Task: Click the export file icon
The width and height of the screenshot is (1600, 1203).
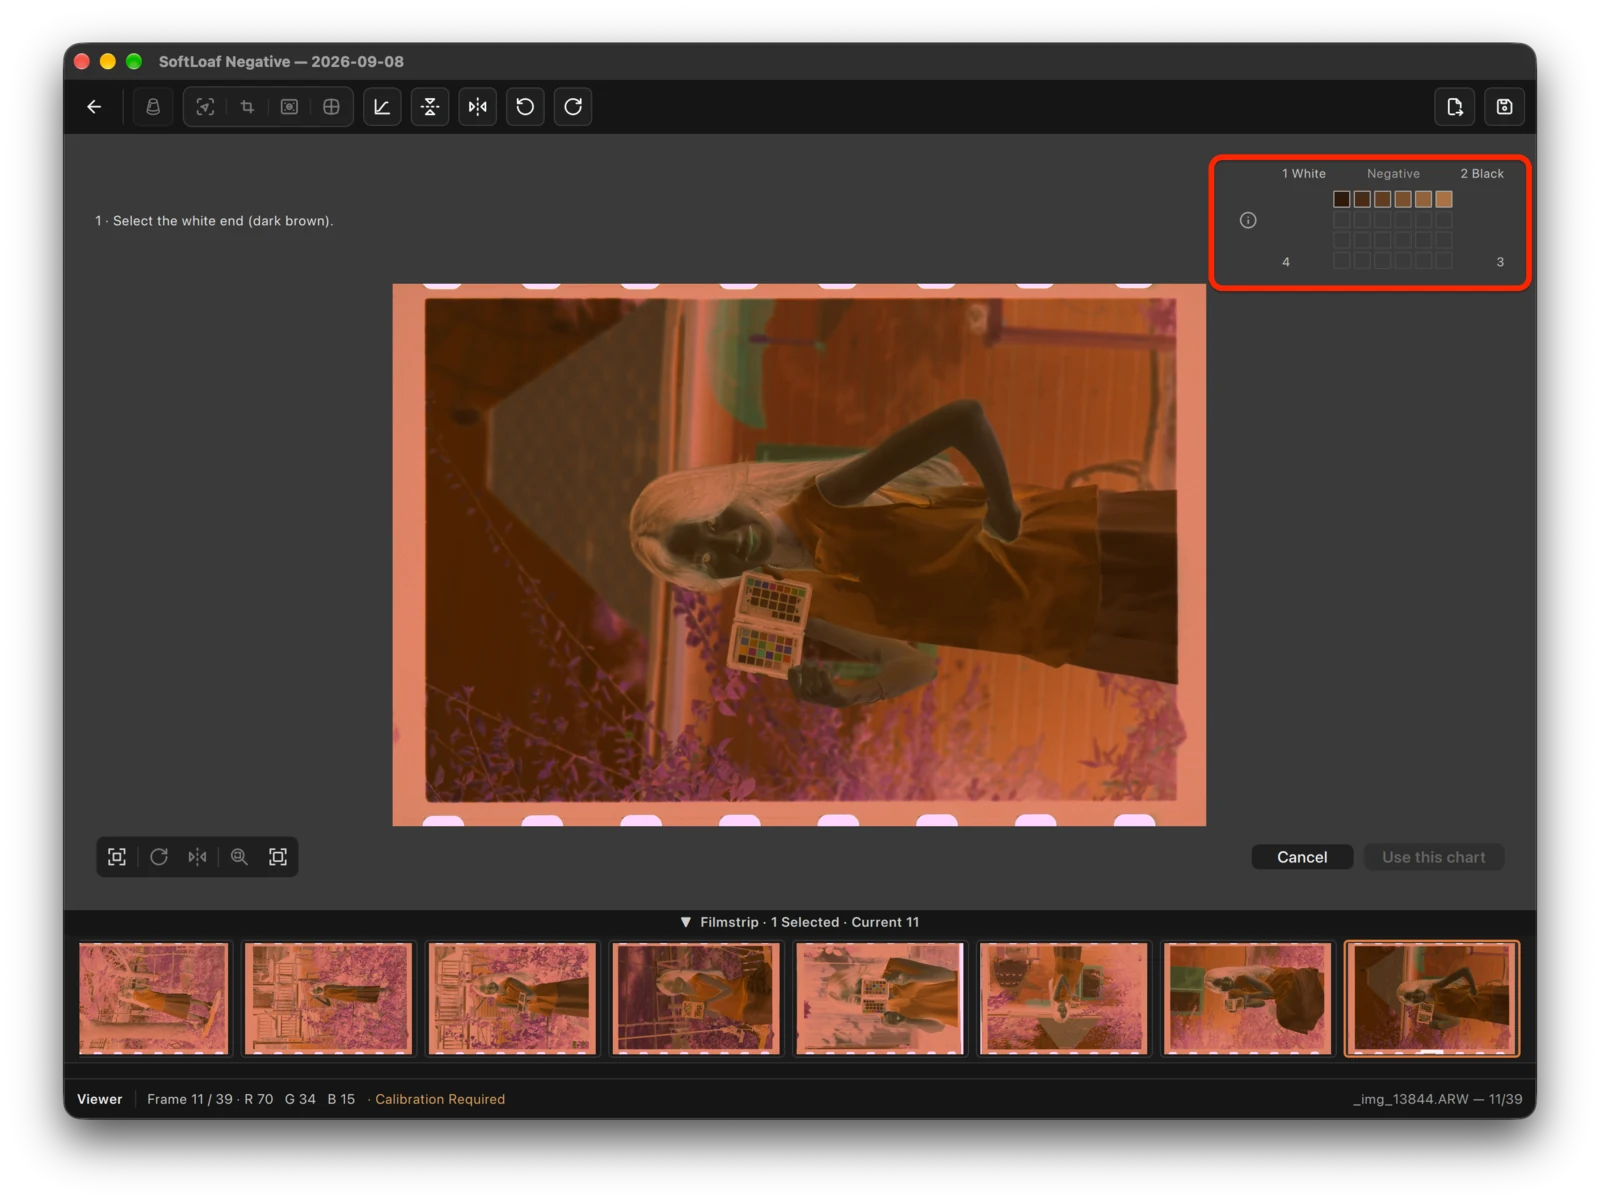Action: [x=1455, y=107]
